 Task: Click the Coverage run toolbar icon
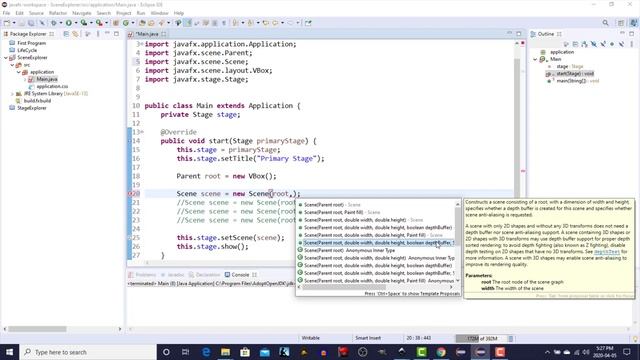click(x=84, y=23)
